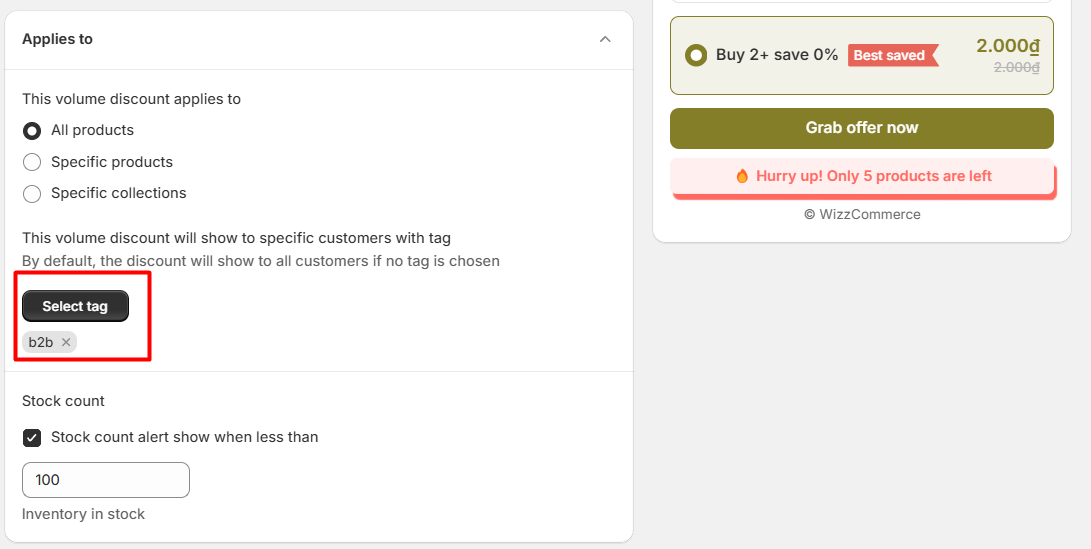Screen dimensions: 1091x549
Task: Click the Stock count section heading
Action: 63,401
